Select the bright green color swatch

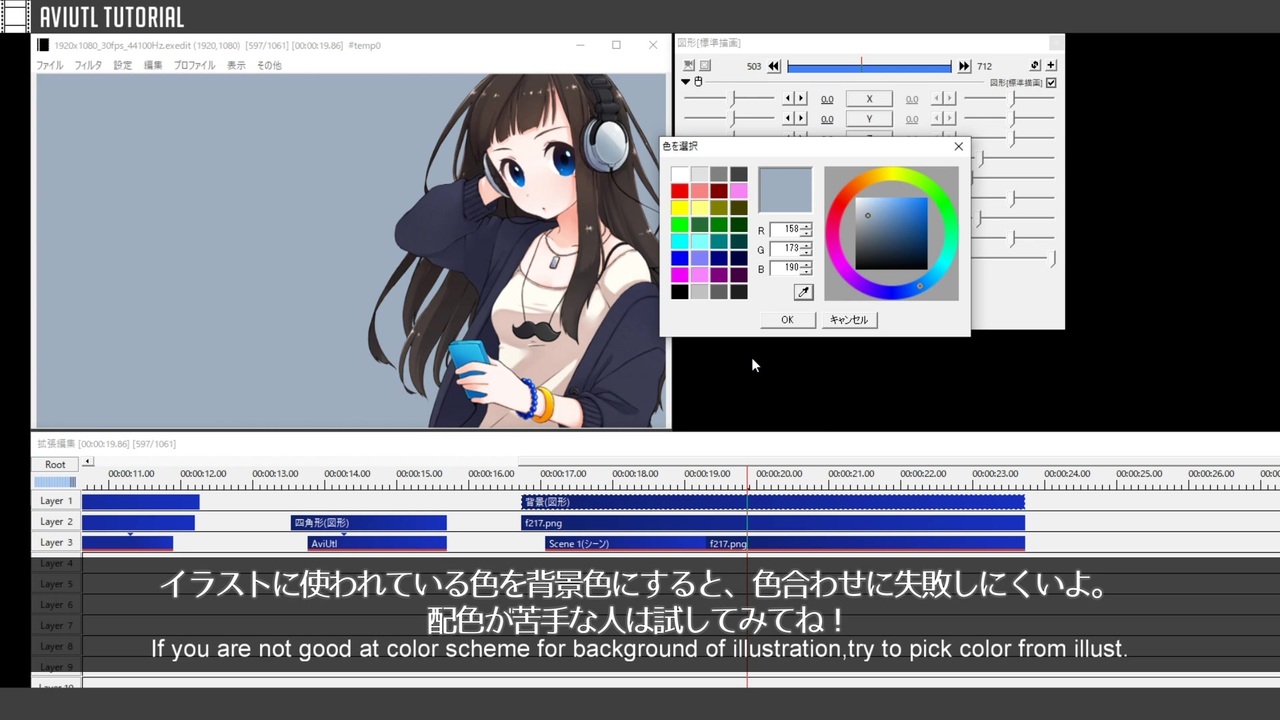680,225
